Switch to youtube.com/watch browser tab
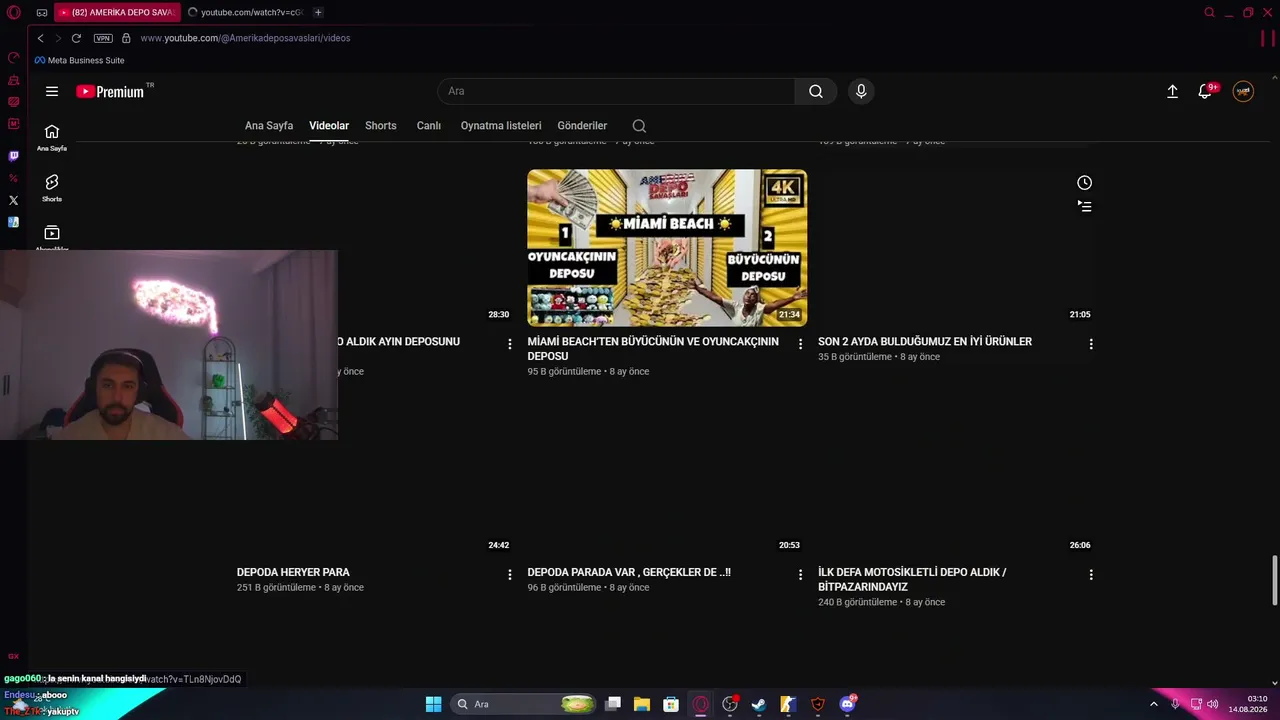Screen dimensions: 1280x720 click(x=245, y=13)
